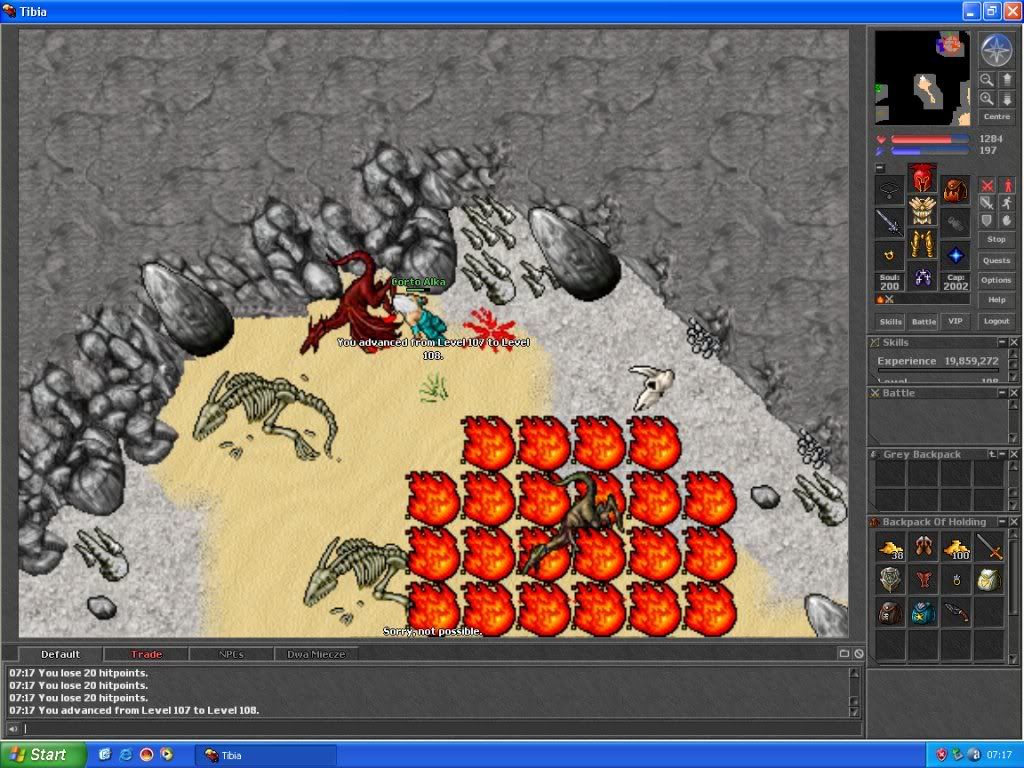Screen dimensions: 1024x768
Task: Open the brown skull backpack item
Action: coord(891,613)
